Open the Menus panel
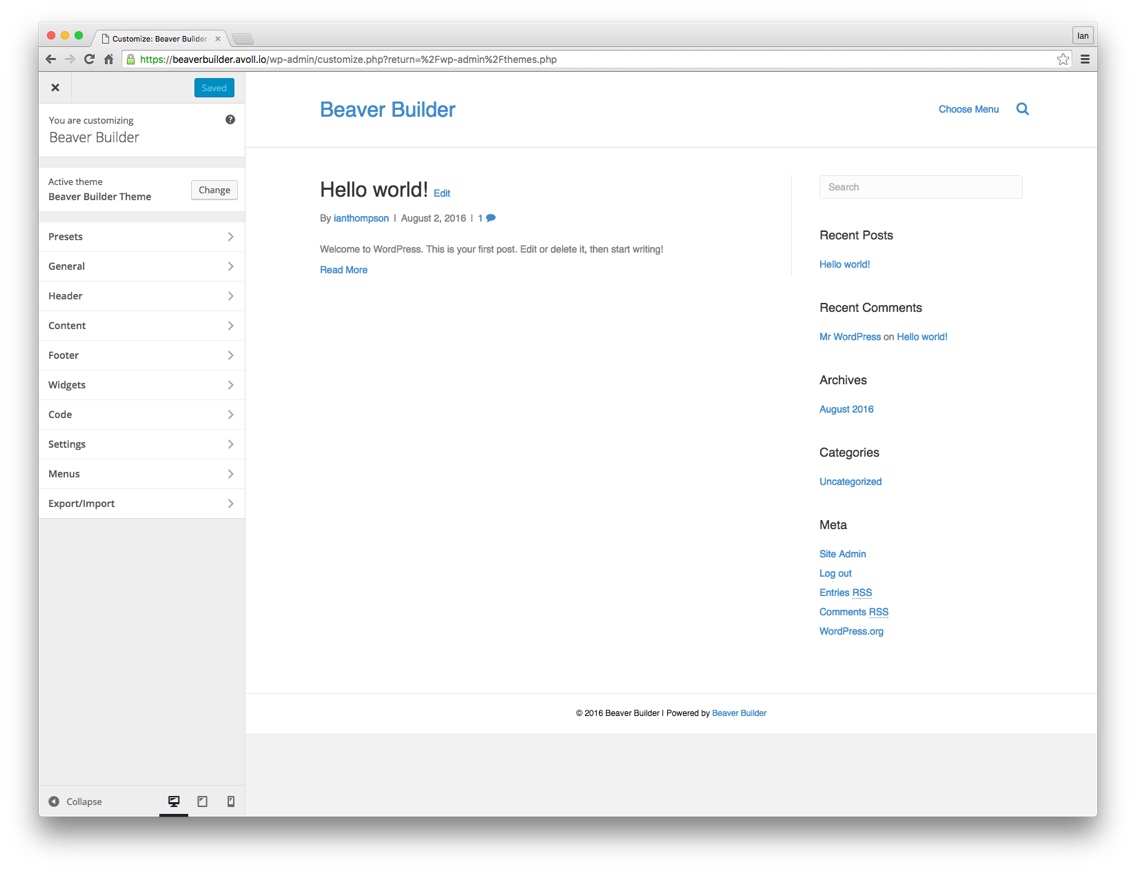This screenshot has width=1136, height=871. coord(142,475)
